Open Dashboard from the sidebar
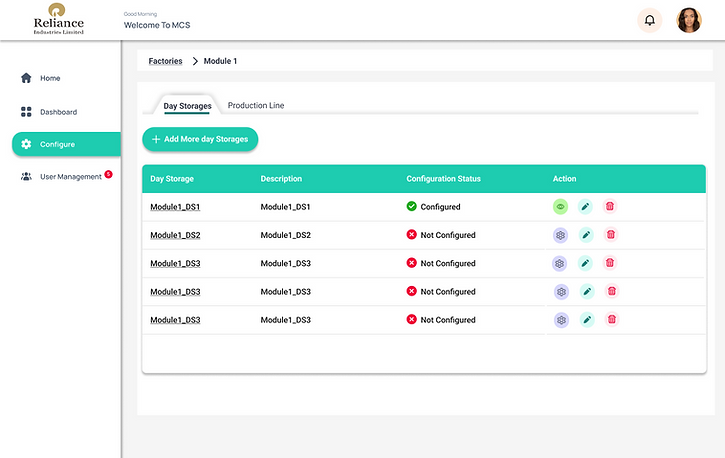 pos(49,112)
